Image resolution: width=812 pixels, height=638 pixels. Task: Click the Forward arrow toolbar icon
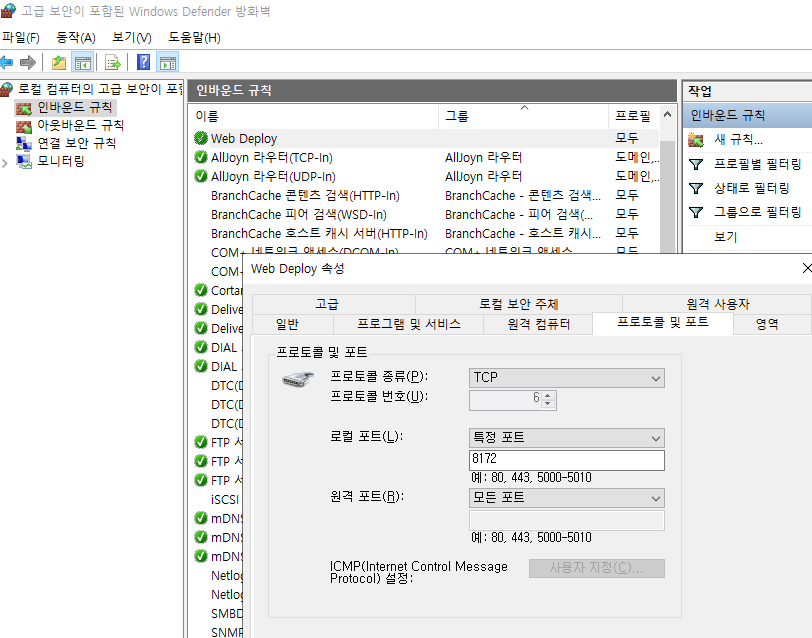(27, 63)
